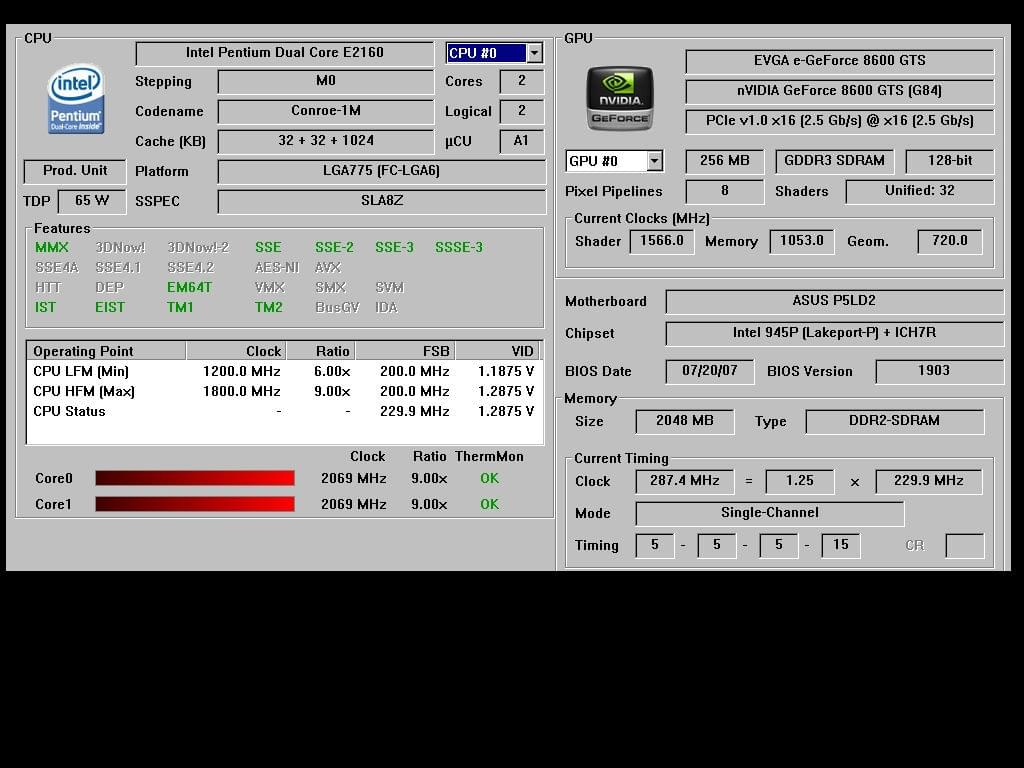Click the GPU memory size 256 MB
1024x768 pixels.
(724, 161)
